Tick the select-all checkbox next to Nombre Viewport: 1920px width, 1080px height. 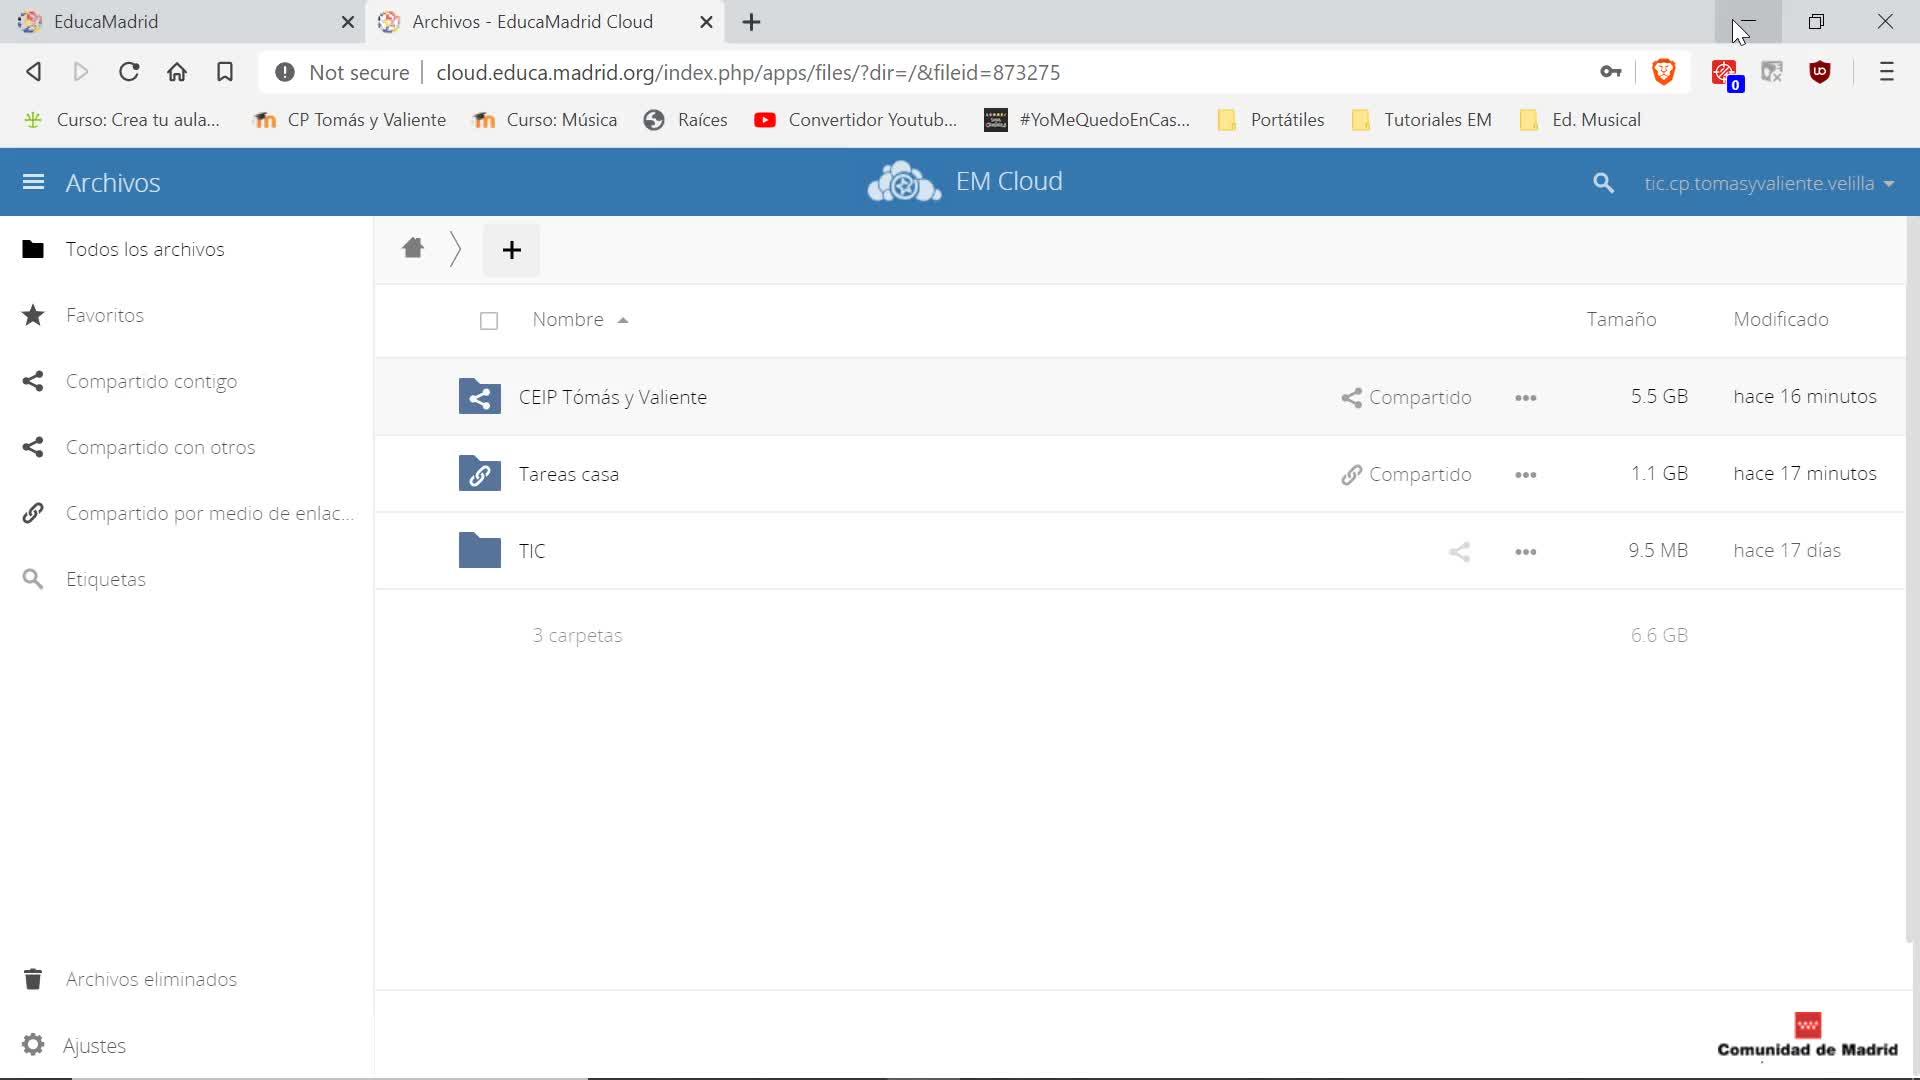tap(489, 321)
